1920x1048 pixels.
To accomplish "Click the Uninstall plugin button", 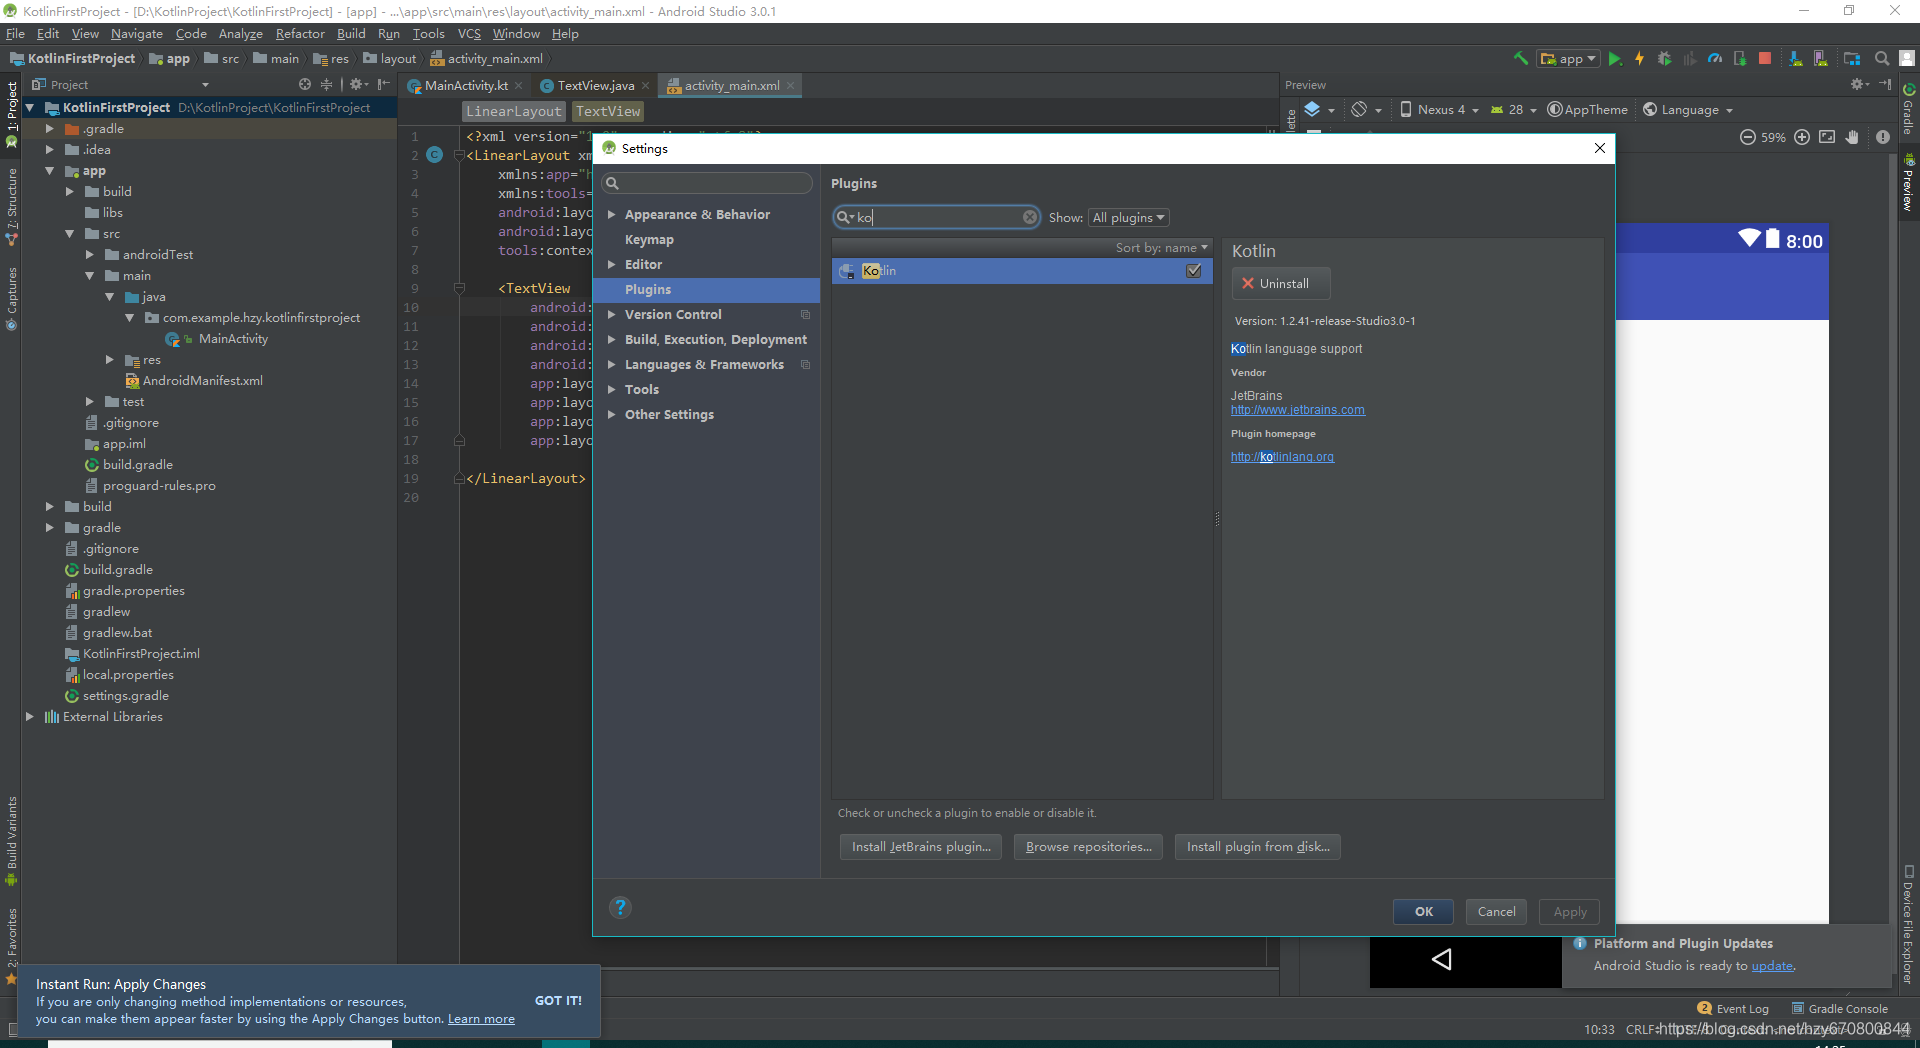I will pyautogui.click(x=1280, y=284).
